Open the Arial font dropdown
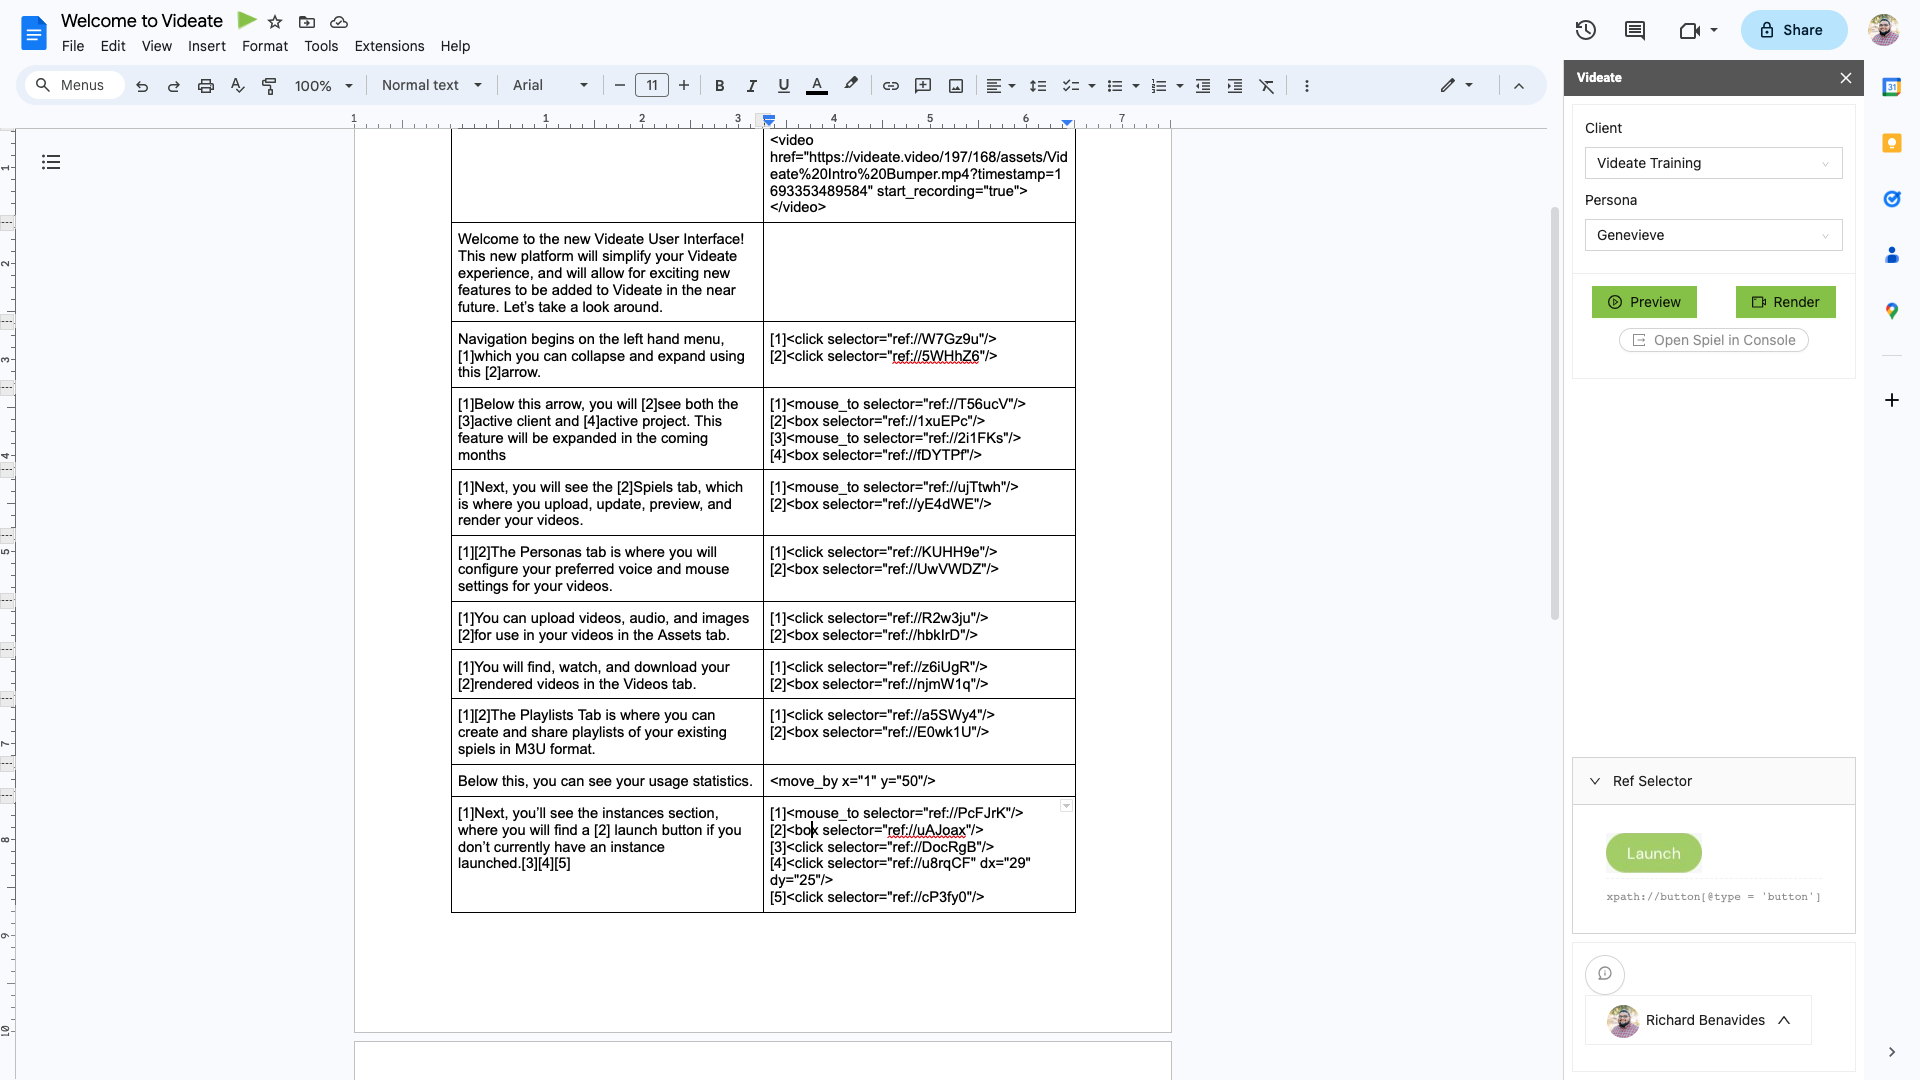Image resolution: width=1920 pixels, height=1080 pixels. click(551, 86)
